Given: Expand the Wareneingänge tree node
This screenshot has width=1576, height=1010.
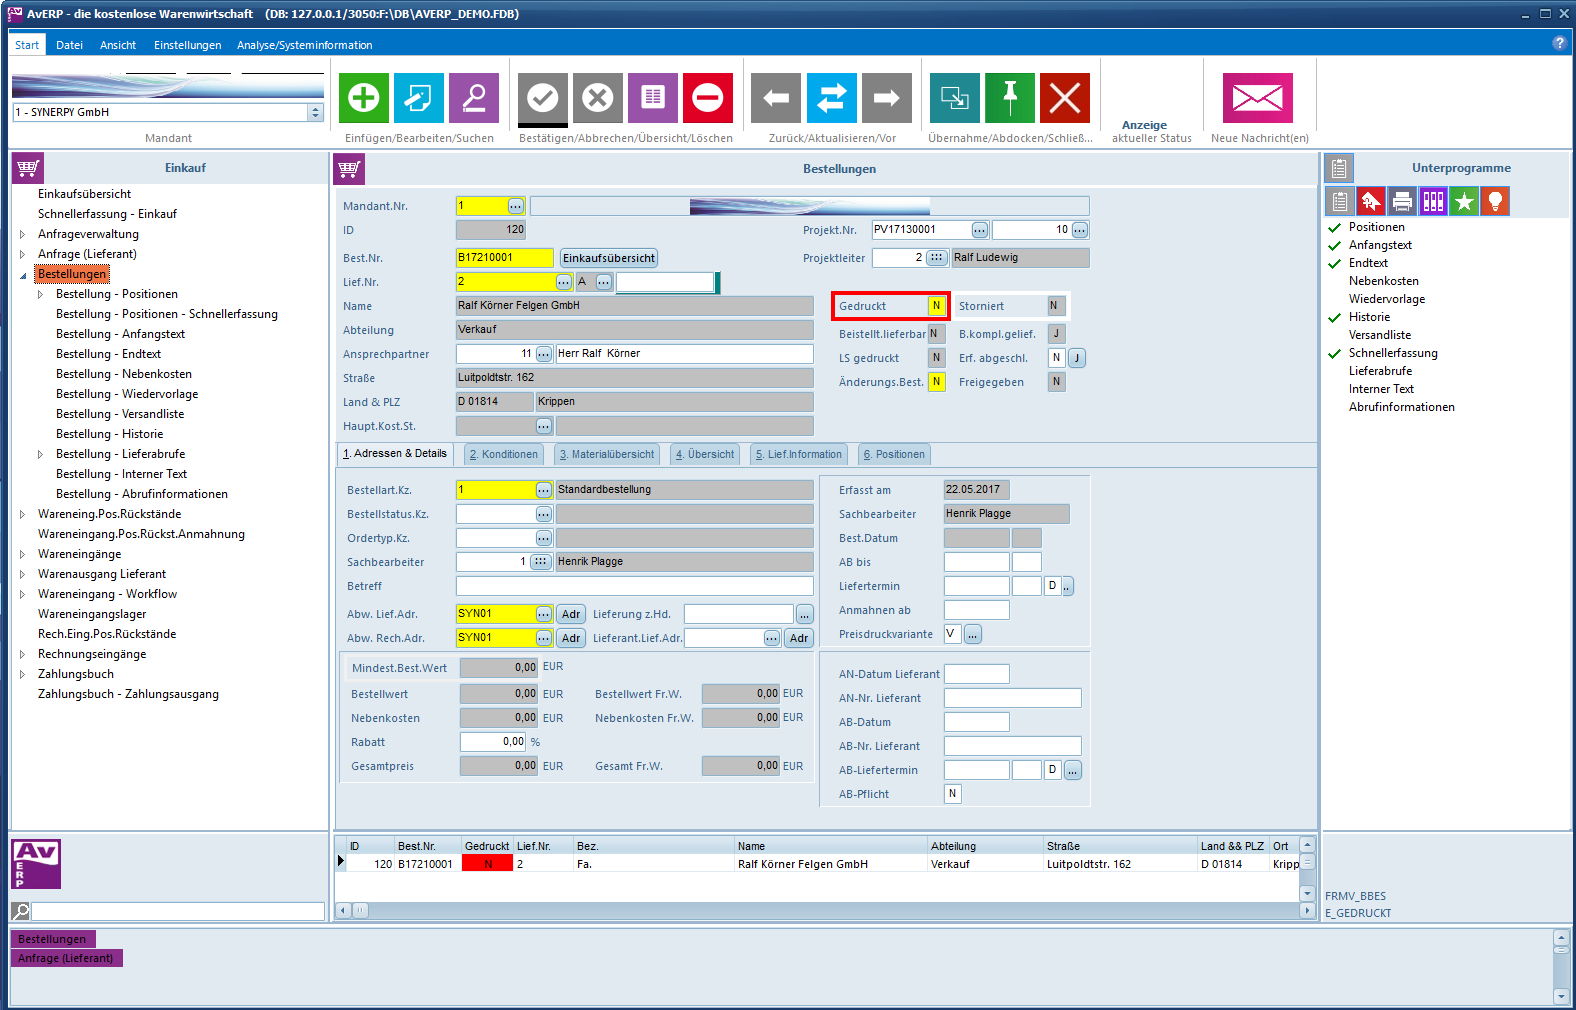Looking at the screenshot, I should tap(23, 554).
